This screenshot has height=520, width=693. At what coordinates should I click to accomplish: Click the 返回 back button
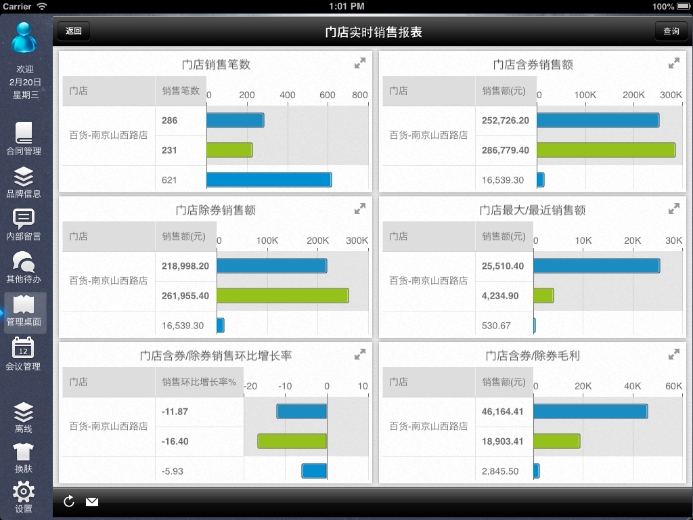pos(73,32)
